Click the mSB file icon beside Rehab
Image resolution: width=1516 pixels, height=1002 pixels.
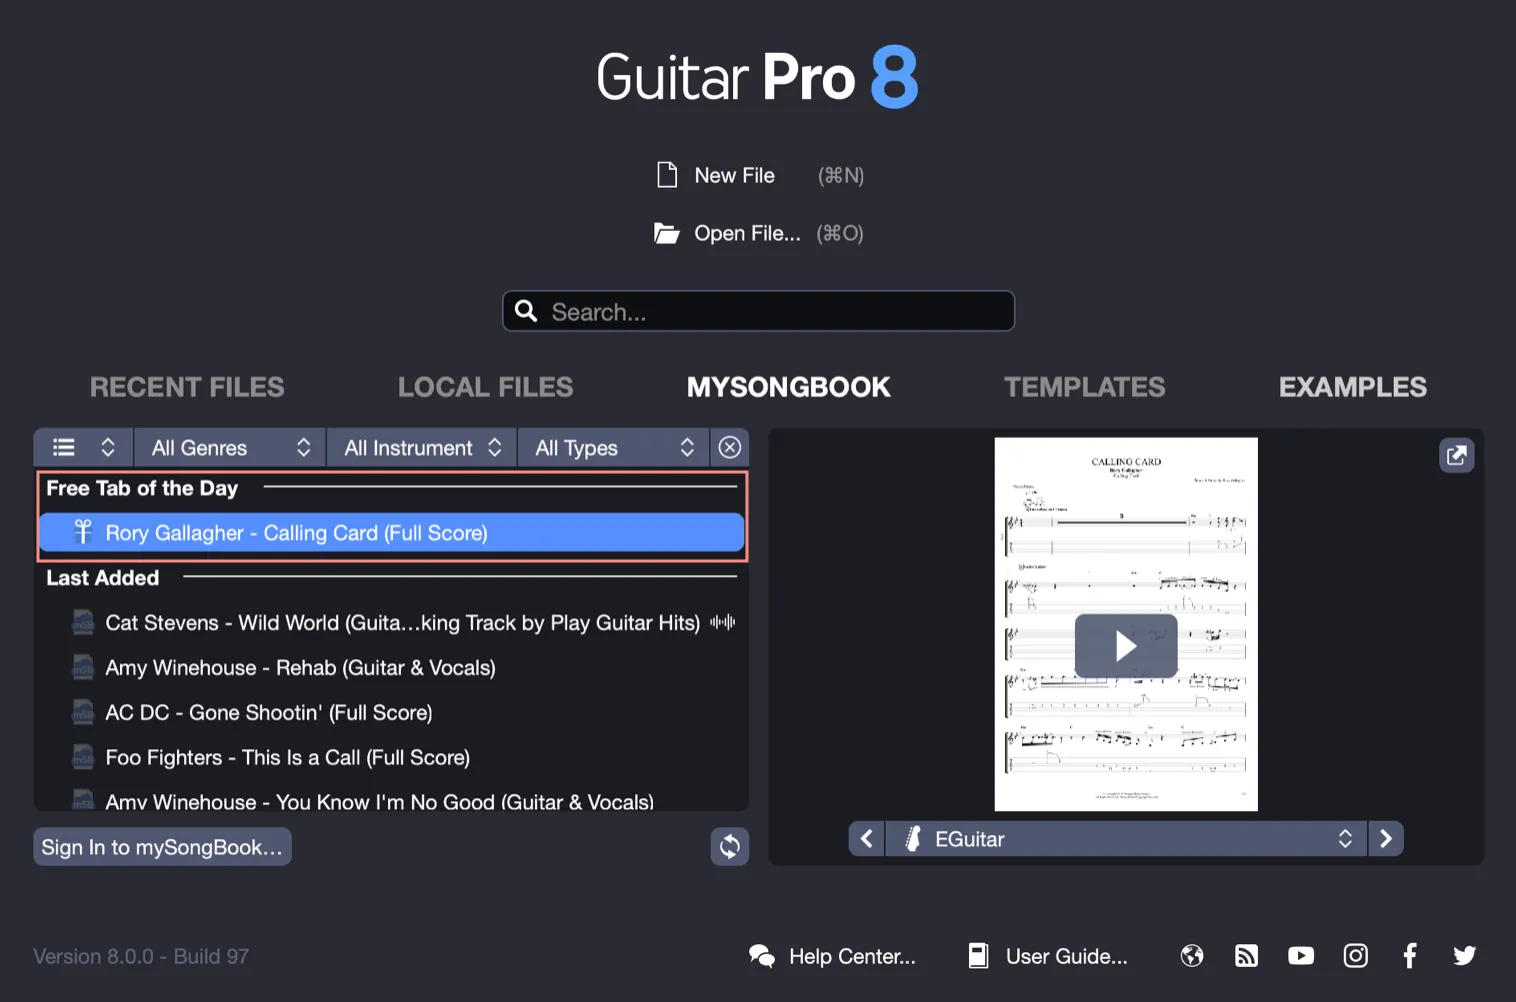(83, 667)
